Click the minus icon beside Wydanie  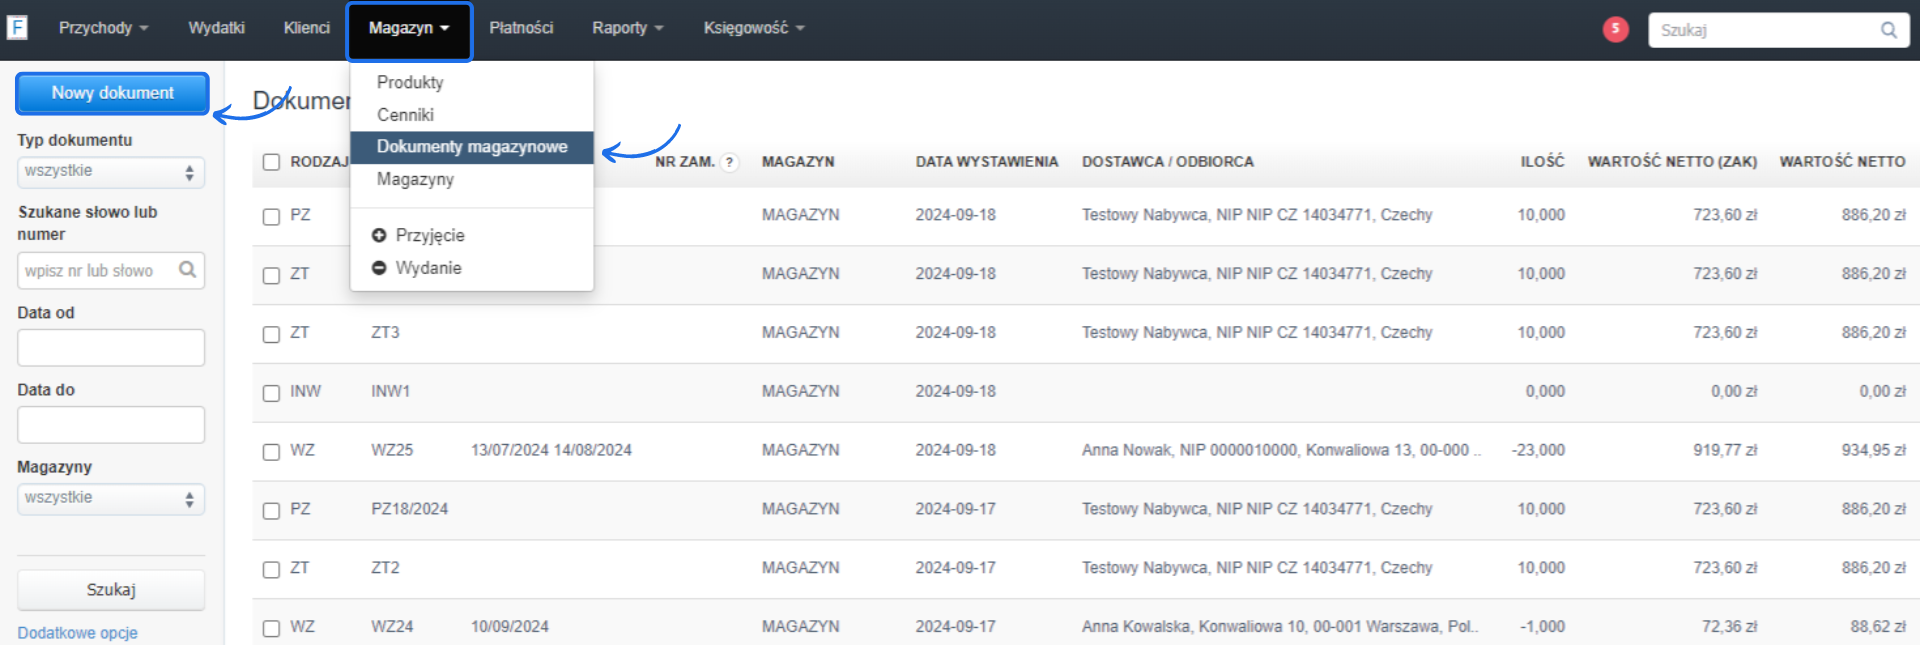[x=379, y=268]
